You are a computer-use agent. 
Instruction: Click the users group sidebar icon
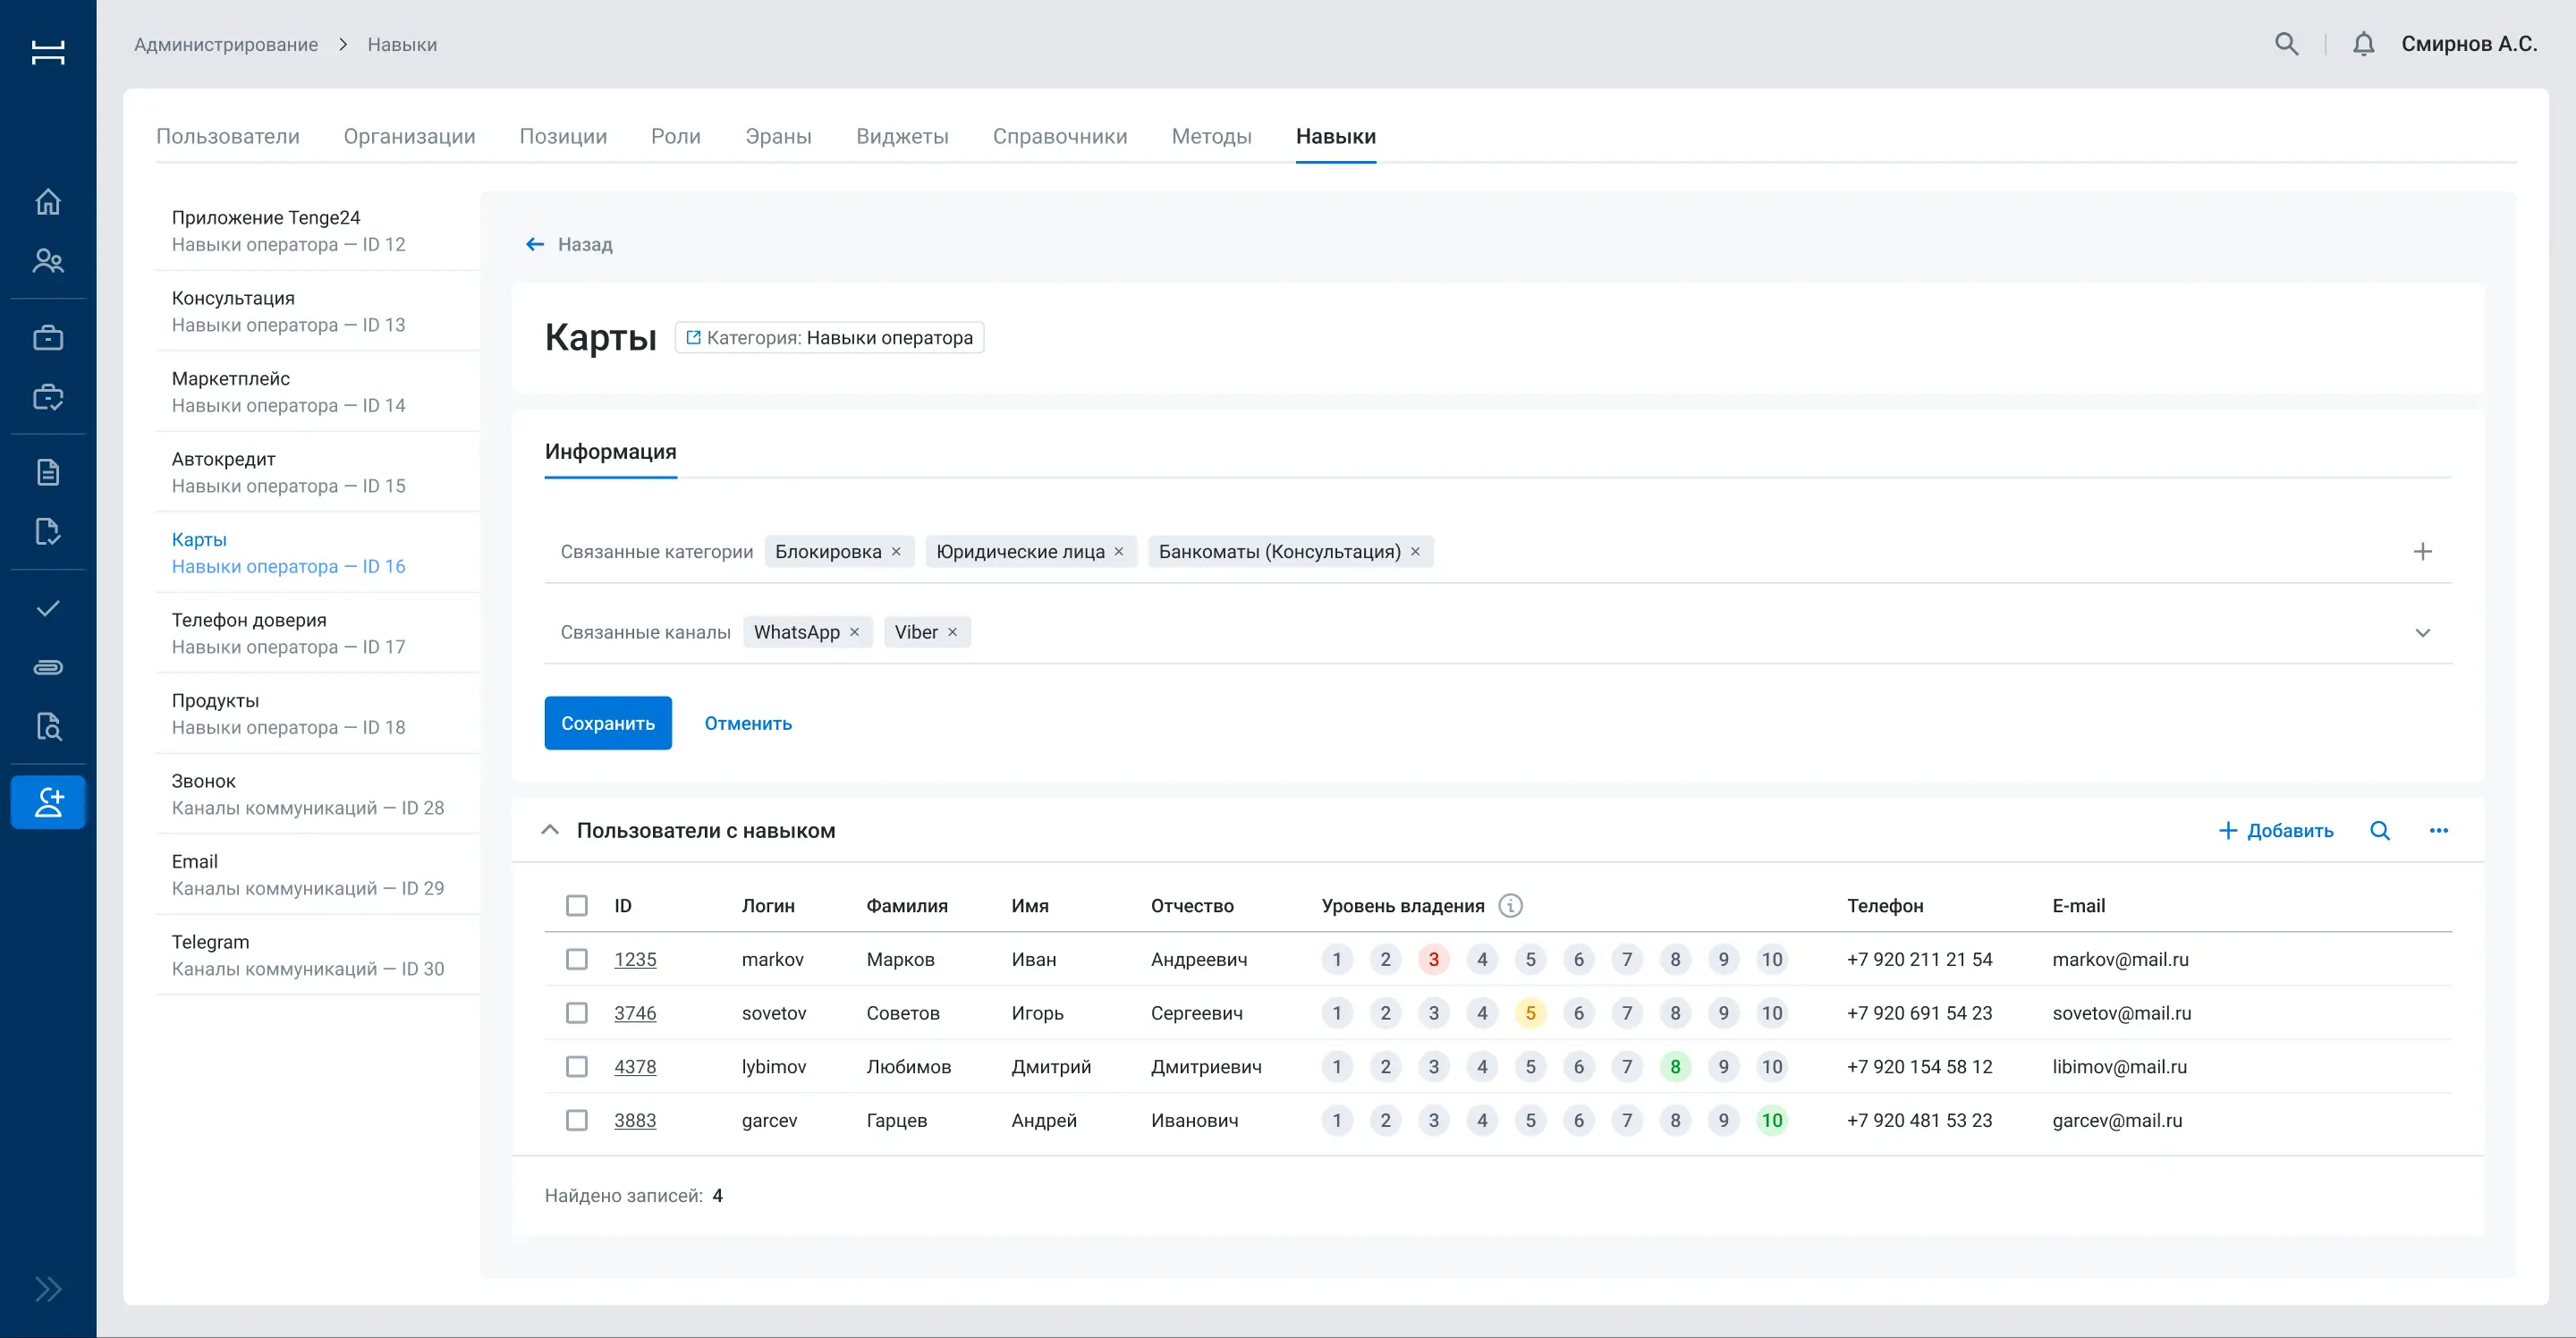click(x=48, y=261)
